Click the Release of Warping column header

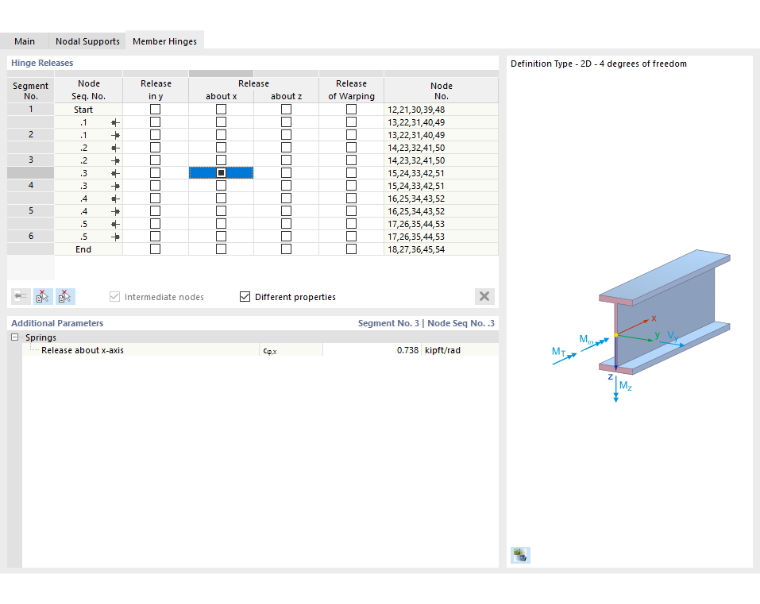(351, 90)
